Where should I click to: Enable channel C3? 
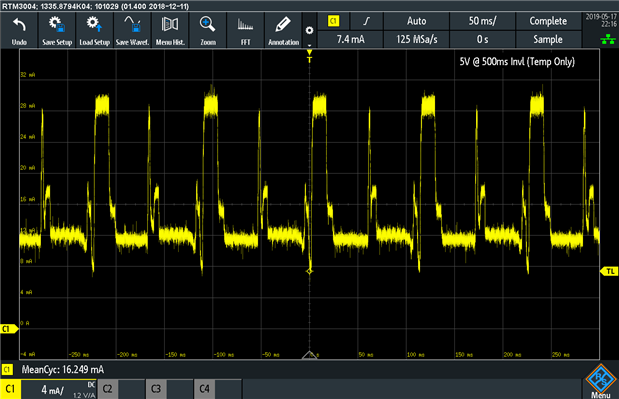coord(156,389)
